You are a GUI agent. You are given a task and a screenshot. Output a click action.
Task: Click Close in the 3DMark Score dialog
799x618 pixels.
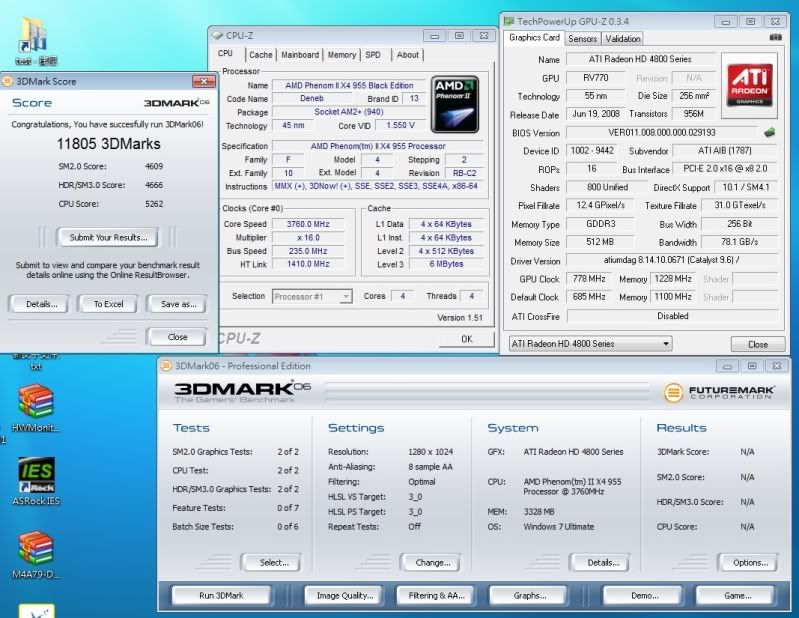[177, 337]
